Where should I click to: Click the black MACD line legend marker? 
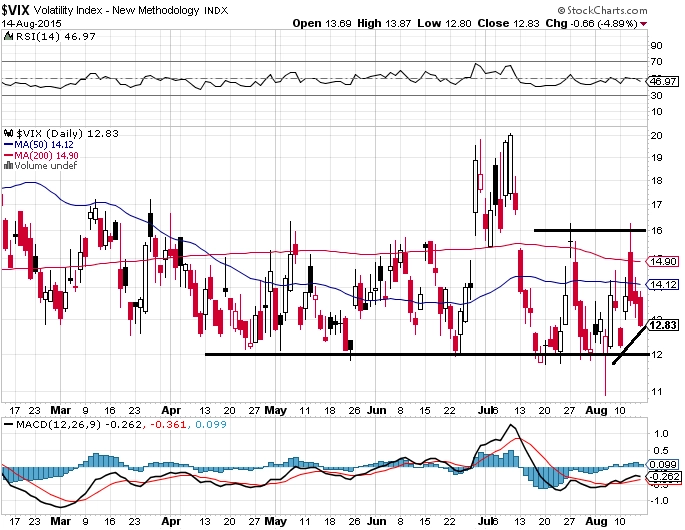8,424
